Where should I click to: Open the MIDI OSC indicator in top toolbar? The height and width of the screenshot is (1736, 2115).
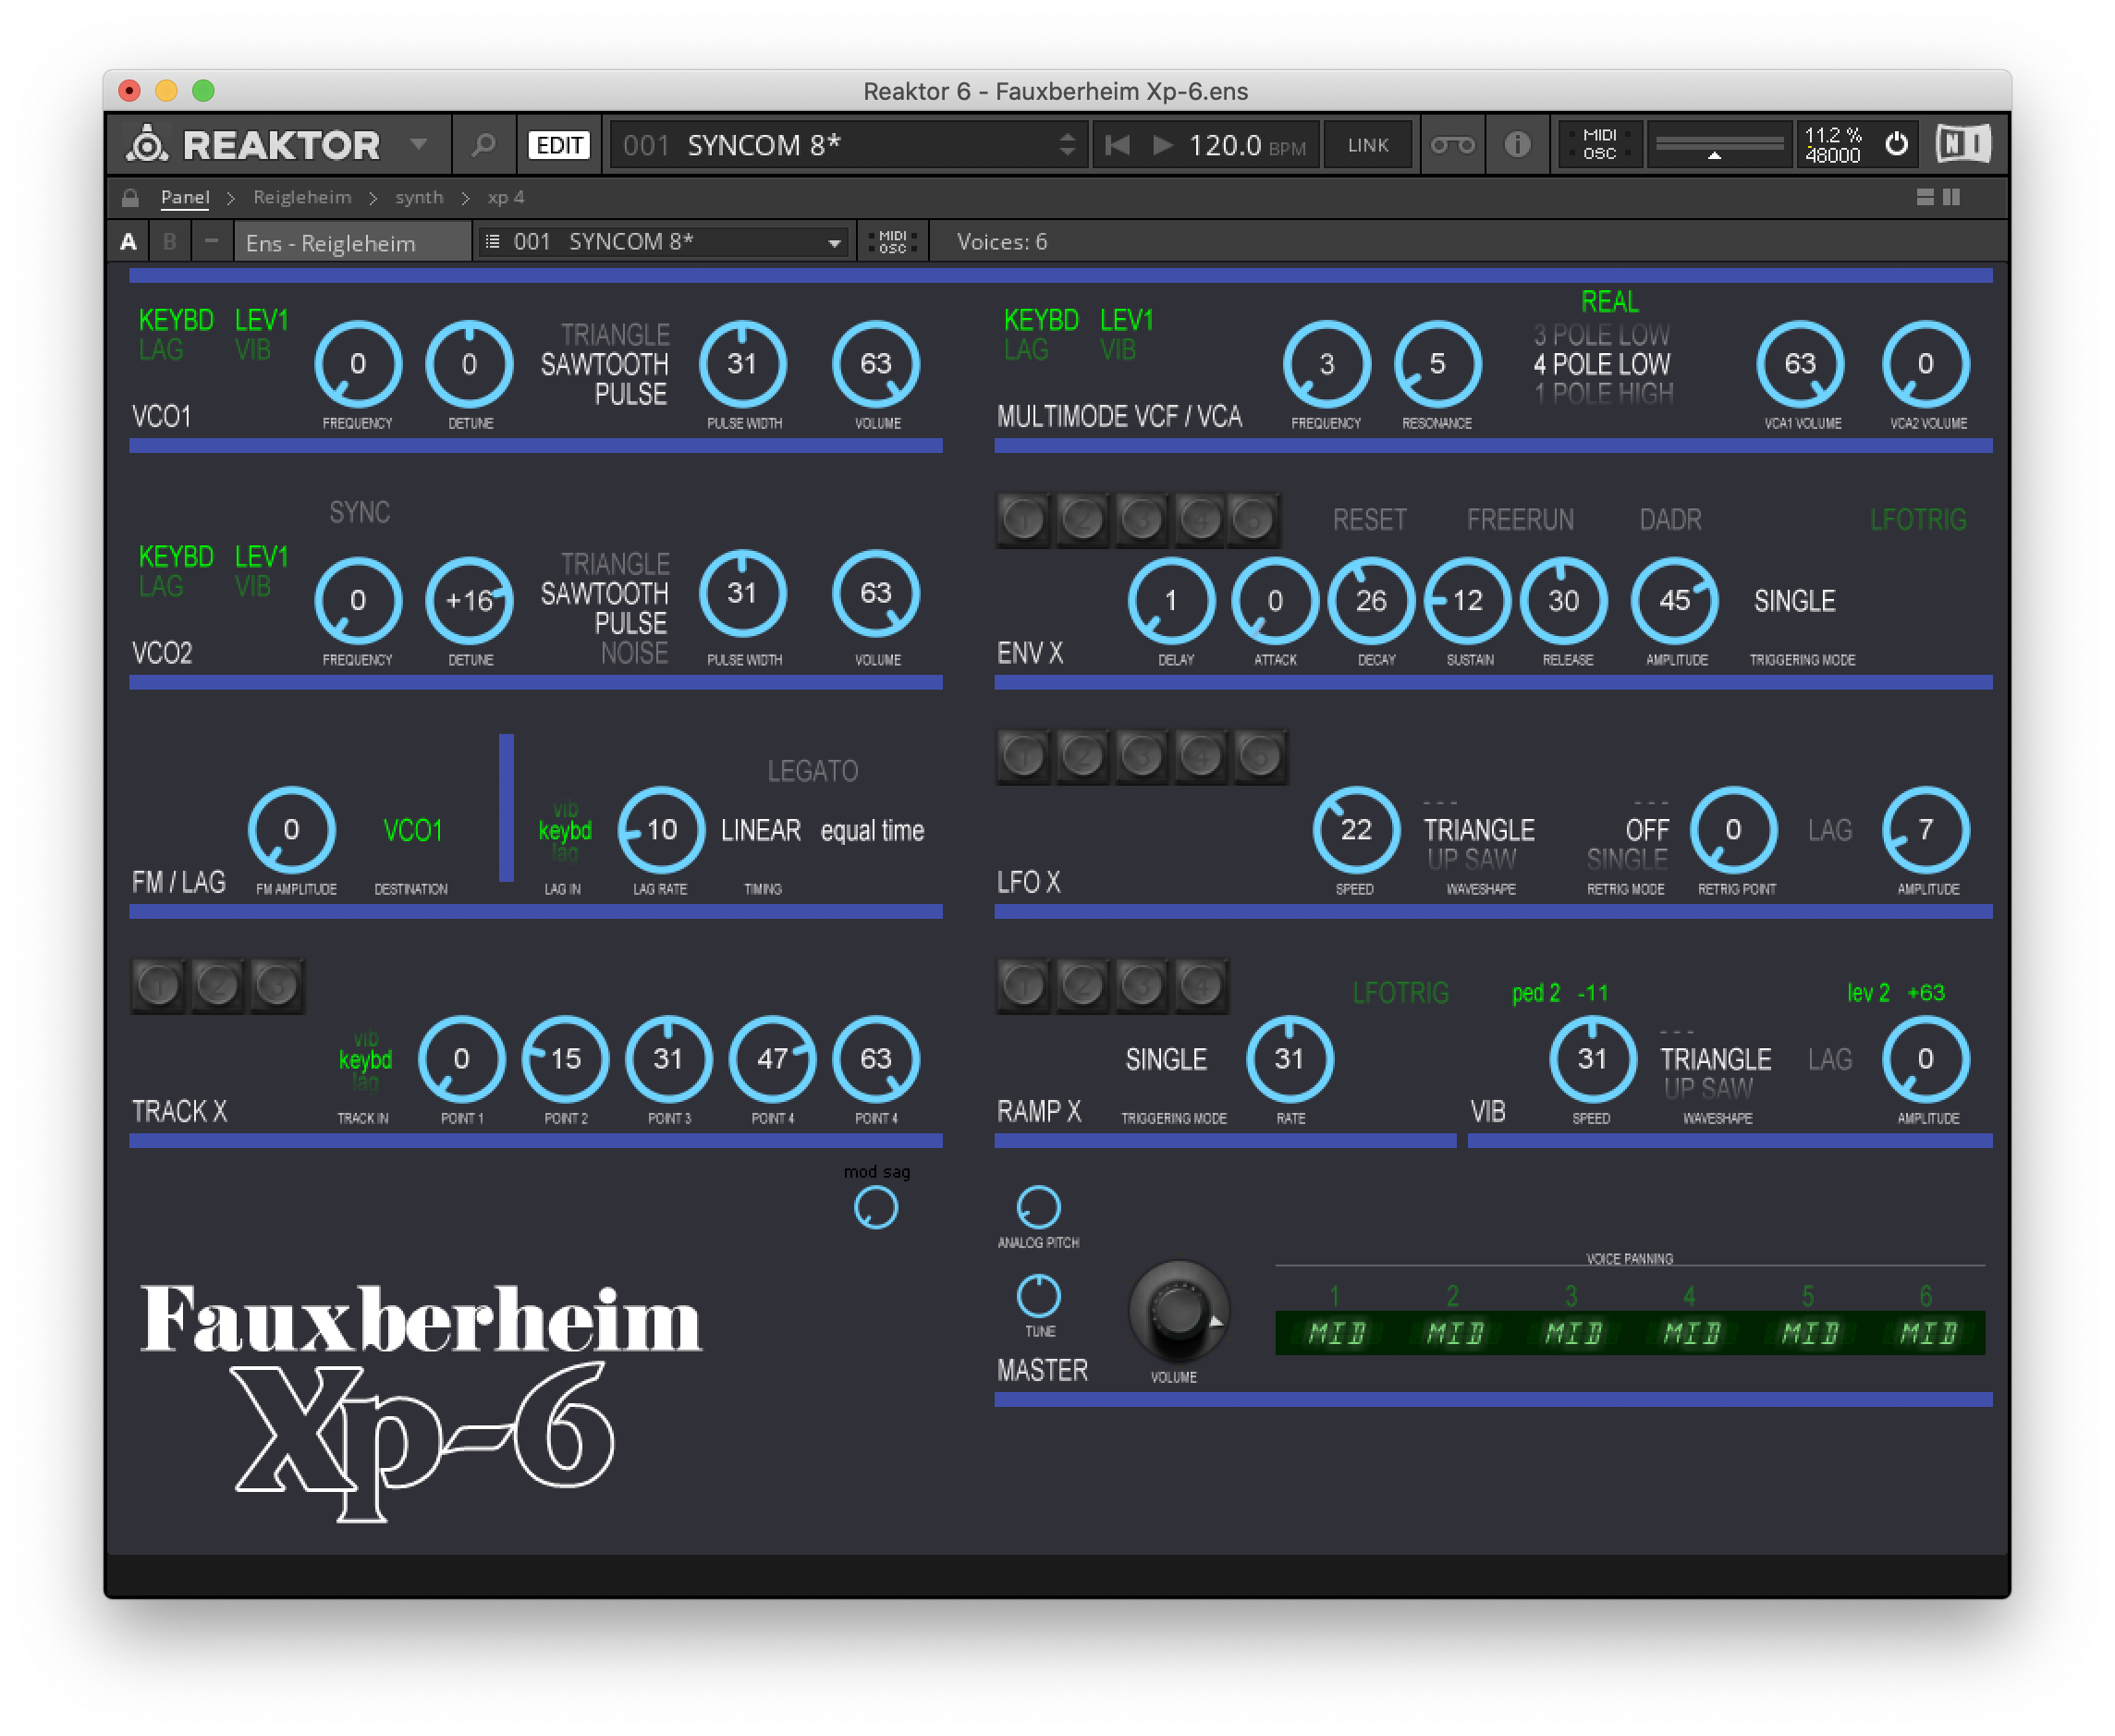(1599, 144)
